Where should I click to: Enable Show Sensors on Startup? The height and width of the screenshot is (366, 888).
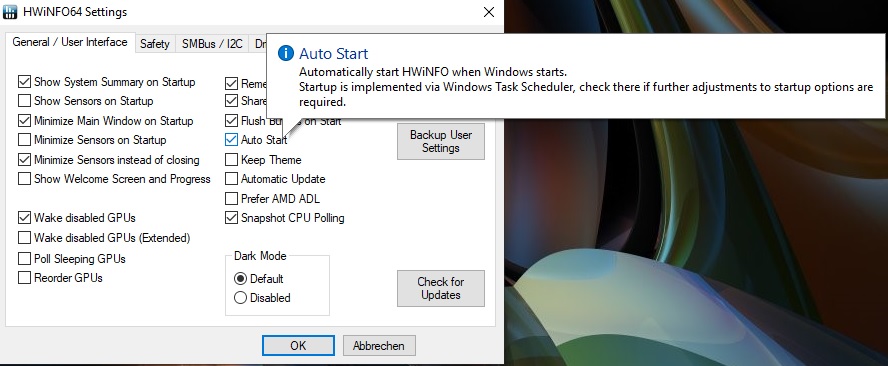(x=24, y=101)
